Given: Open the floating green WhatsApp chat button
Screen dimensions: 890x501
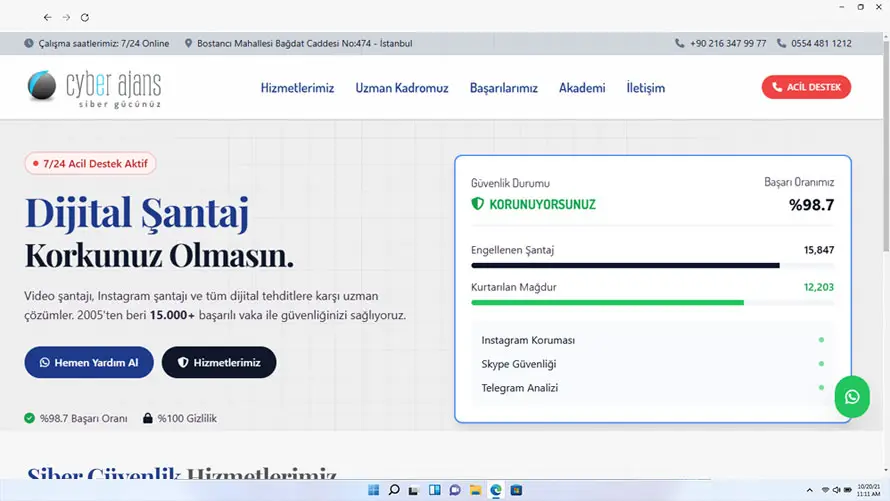Looking at the screenshot, I should [852, 397].
